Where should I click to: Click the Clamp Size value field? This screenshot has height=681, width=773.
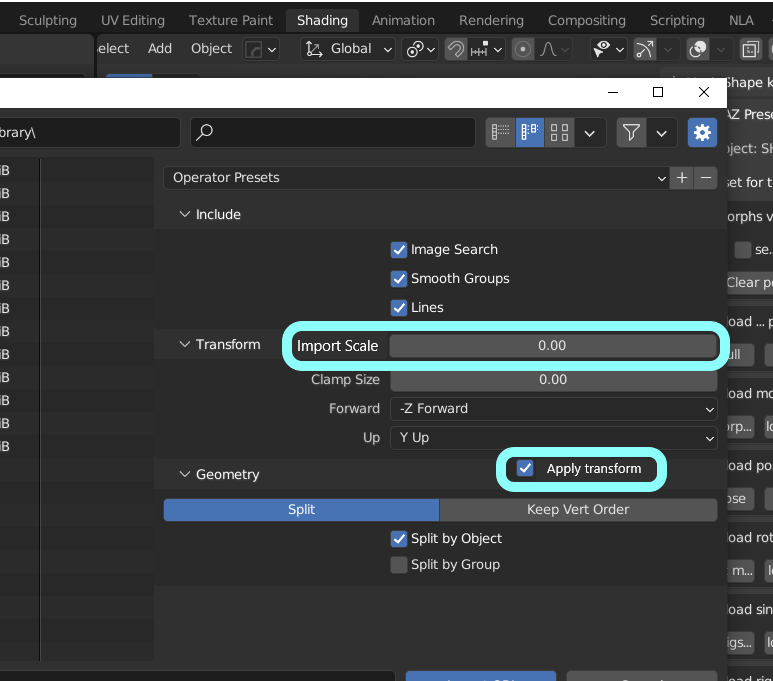click(554, 379)
